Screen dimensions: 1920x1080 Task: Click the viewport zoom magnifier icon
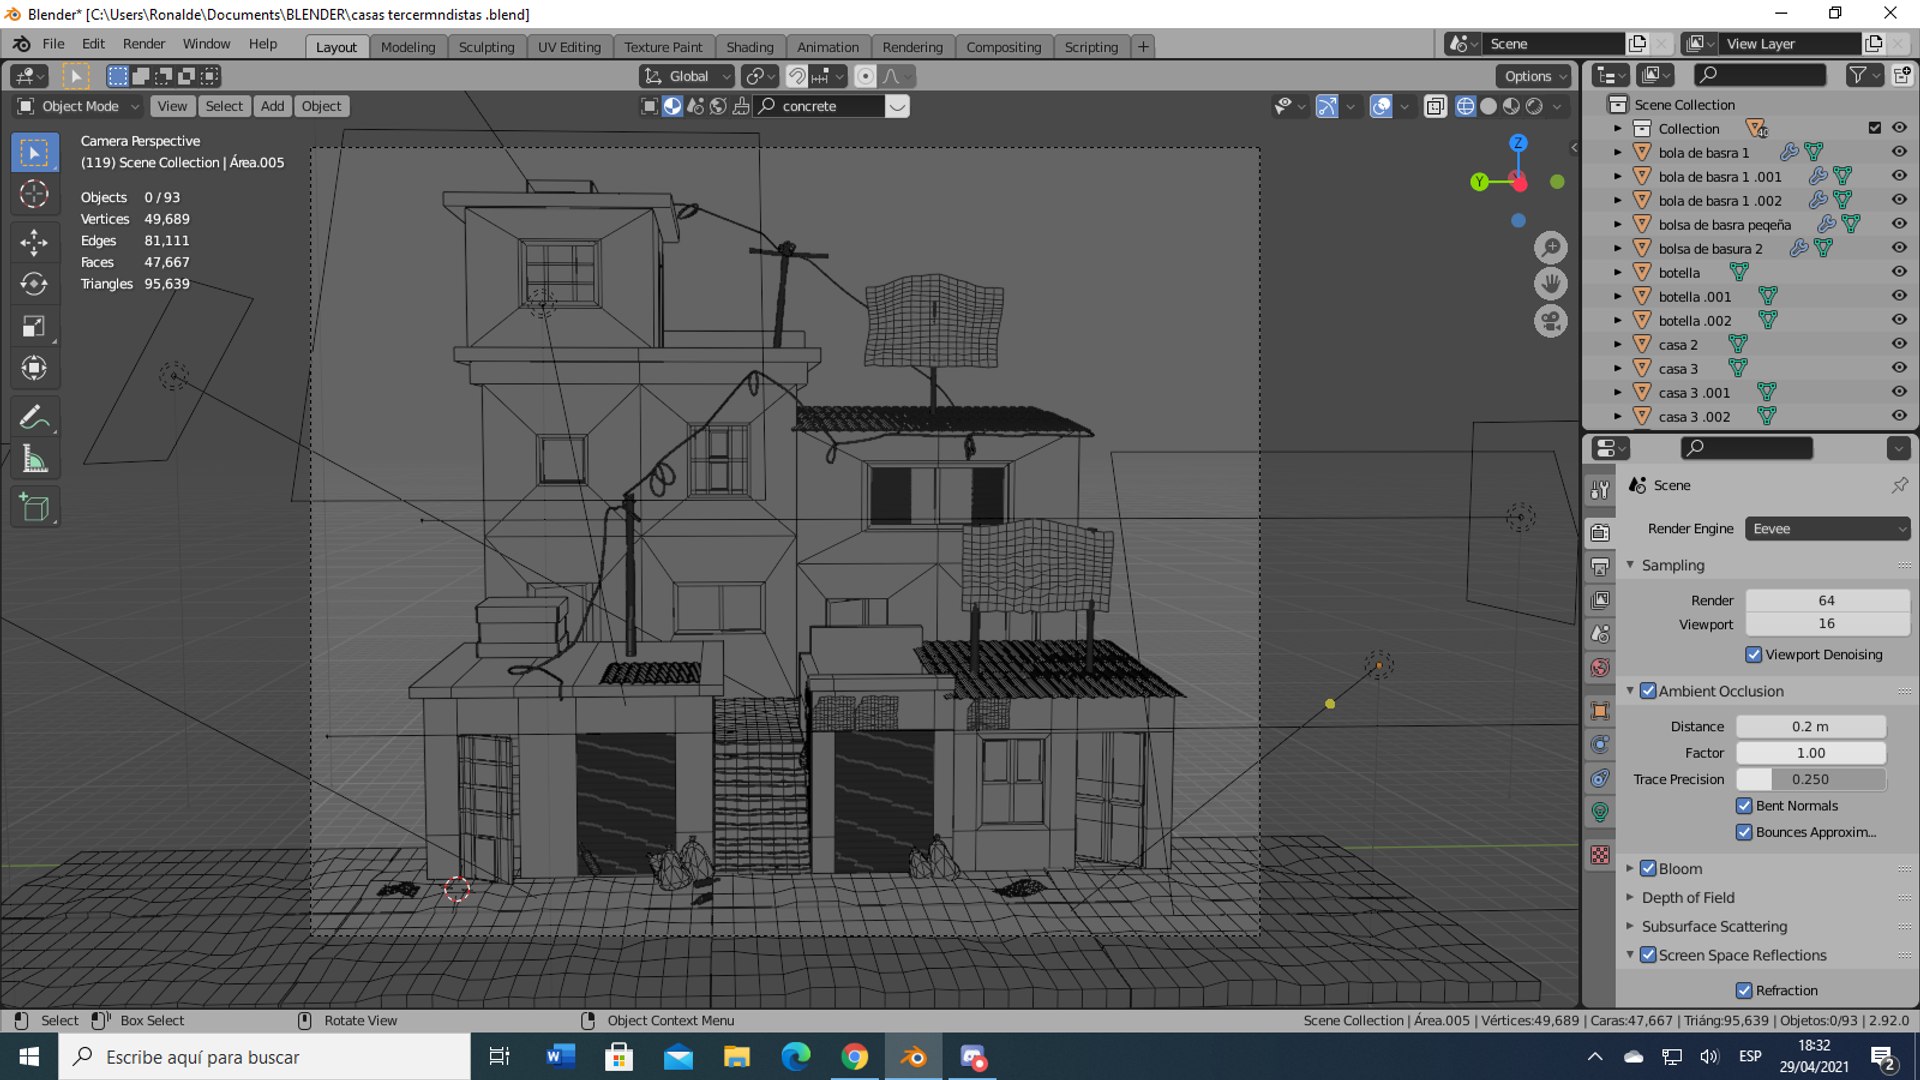click(1551, 248)
